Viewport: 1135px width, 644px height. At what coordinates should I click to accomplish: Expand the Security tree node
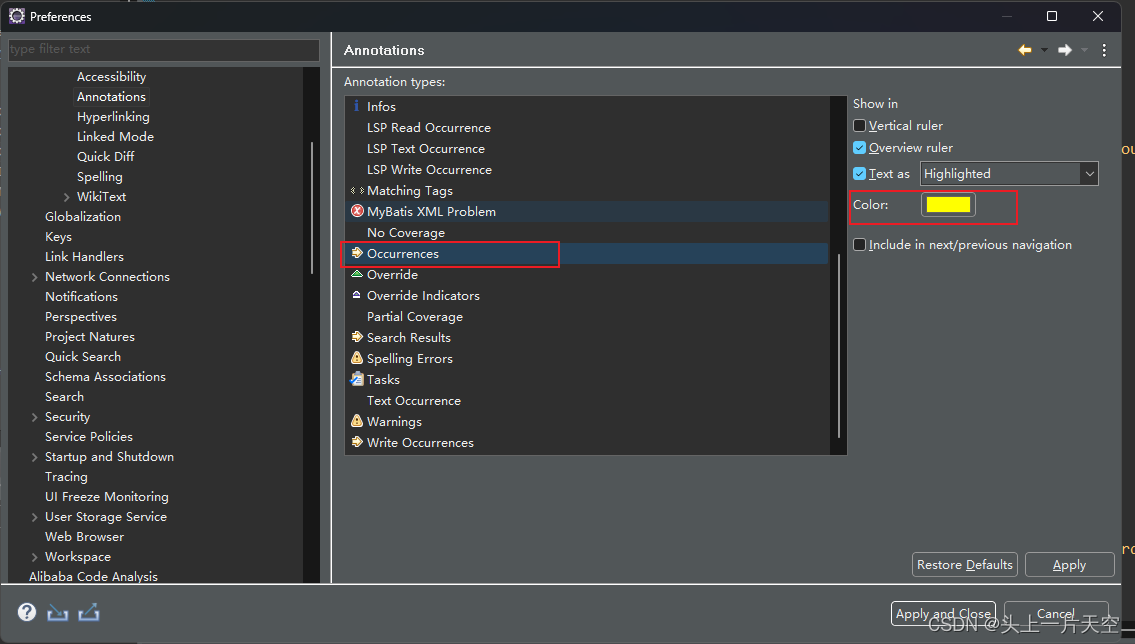35,417
